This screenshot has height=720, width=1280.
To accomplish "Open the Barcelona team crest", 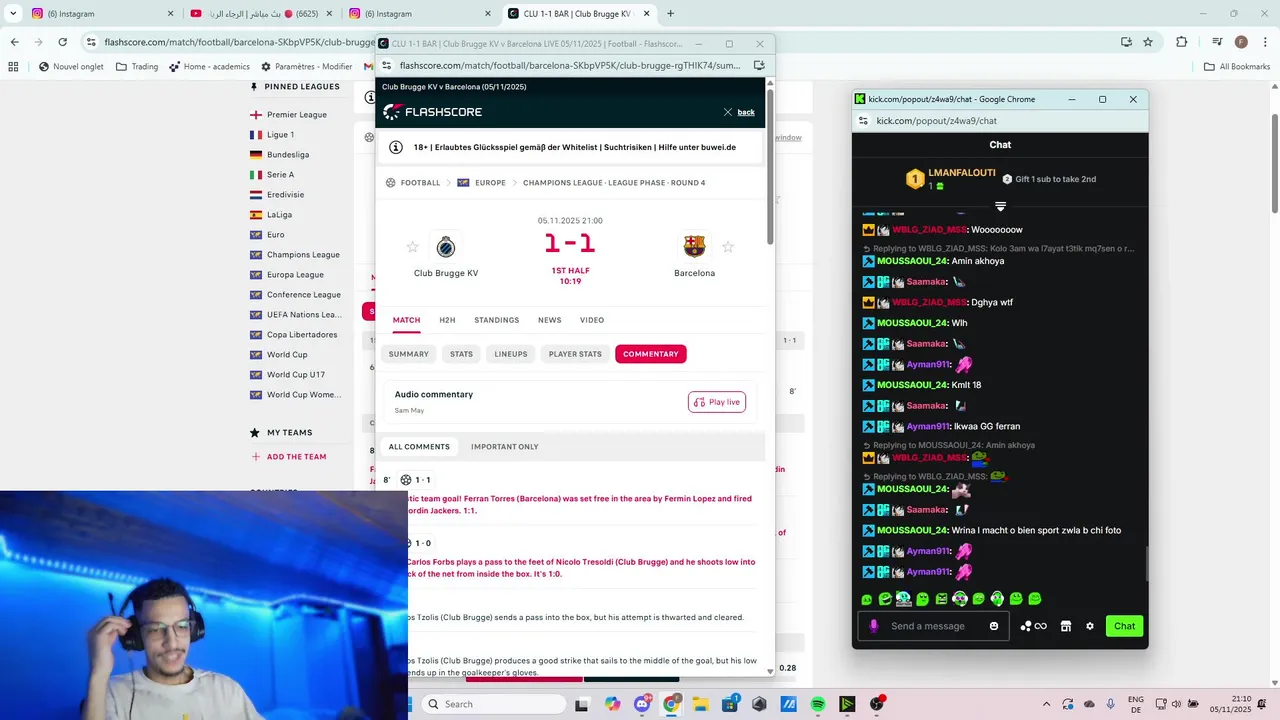I will [694, 246].
